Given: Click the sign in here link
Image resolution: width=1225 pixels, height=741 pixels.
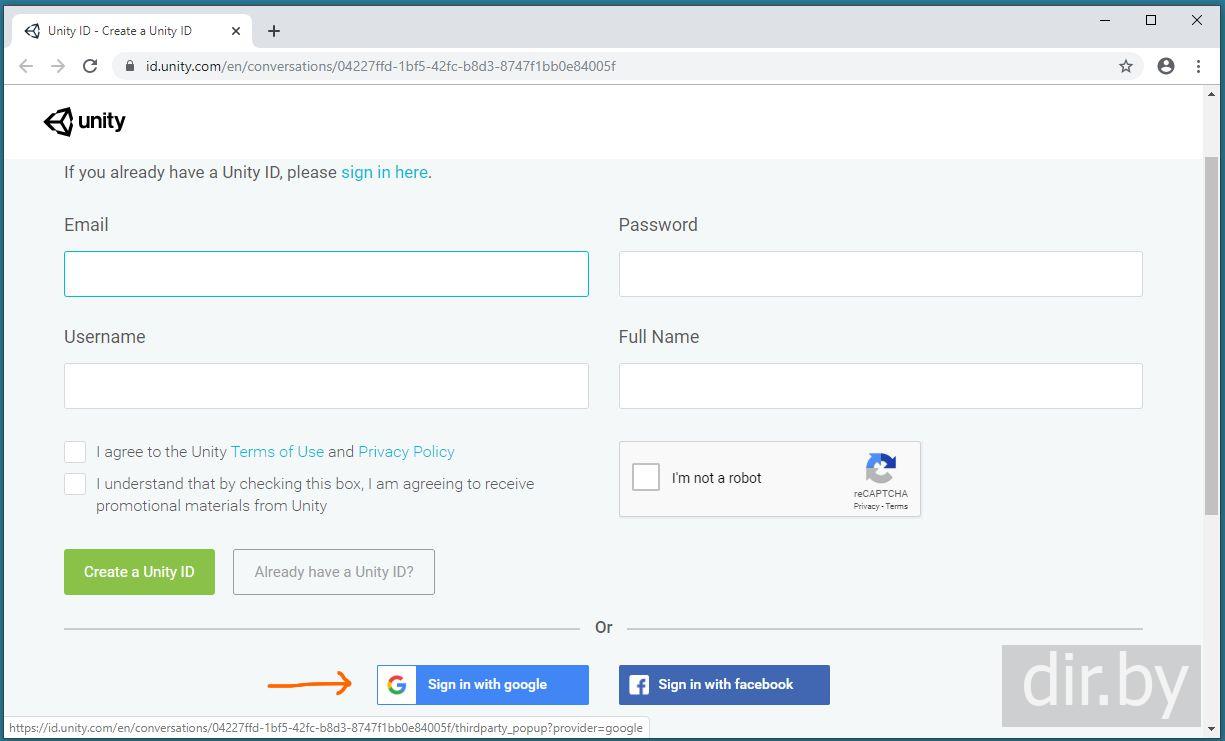Looking at the screenshot, I should (x=384, y=172).
